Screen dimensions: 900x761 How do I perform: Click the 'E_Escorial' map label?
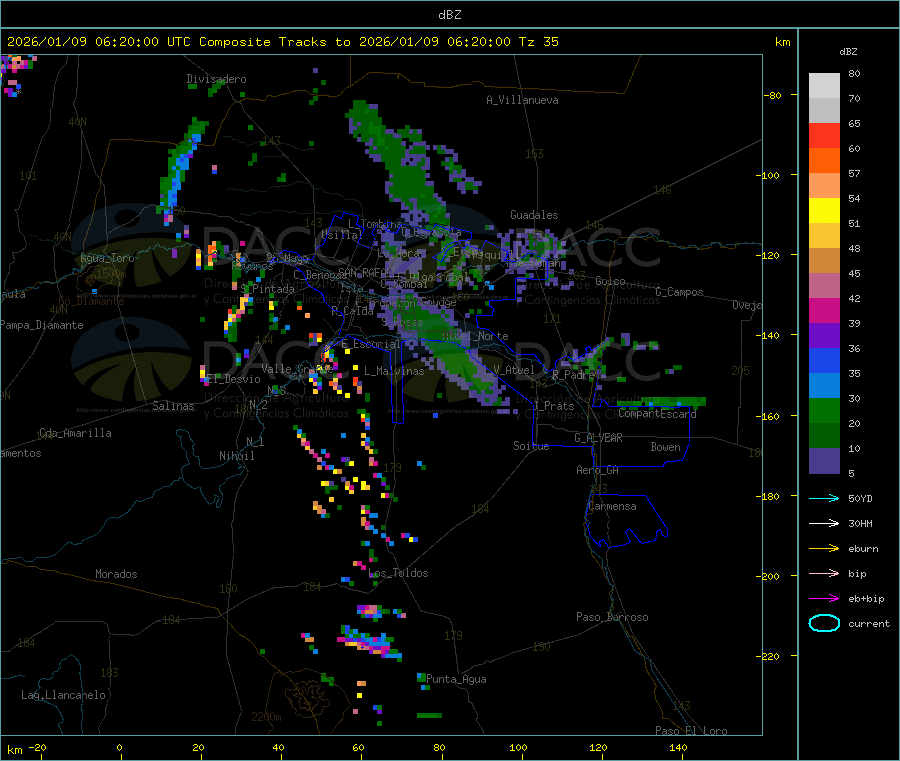tap(371, 344)
